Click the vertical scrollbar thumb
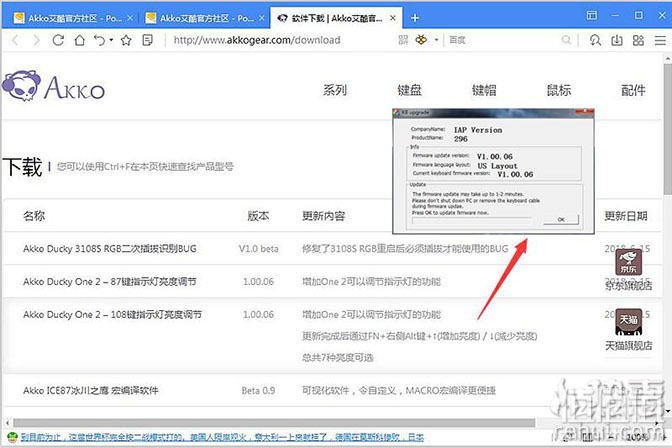 (668, 129)
